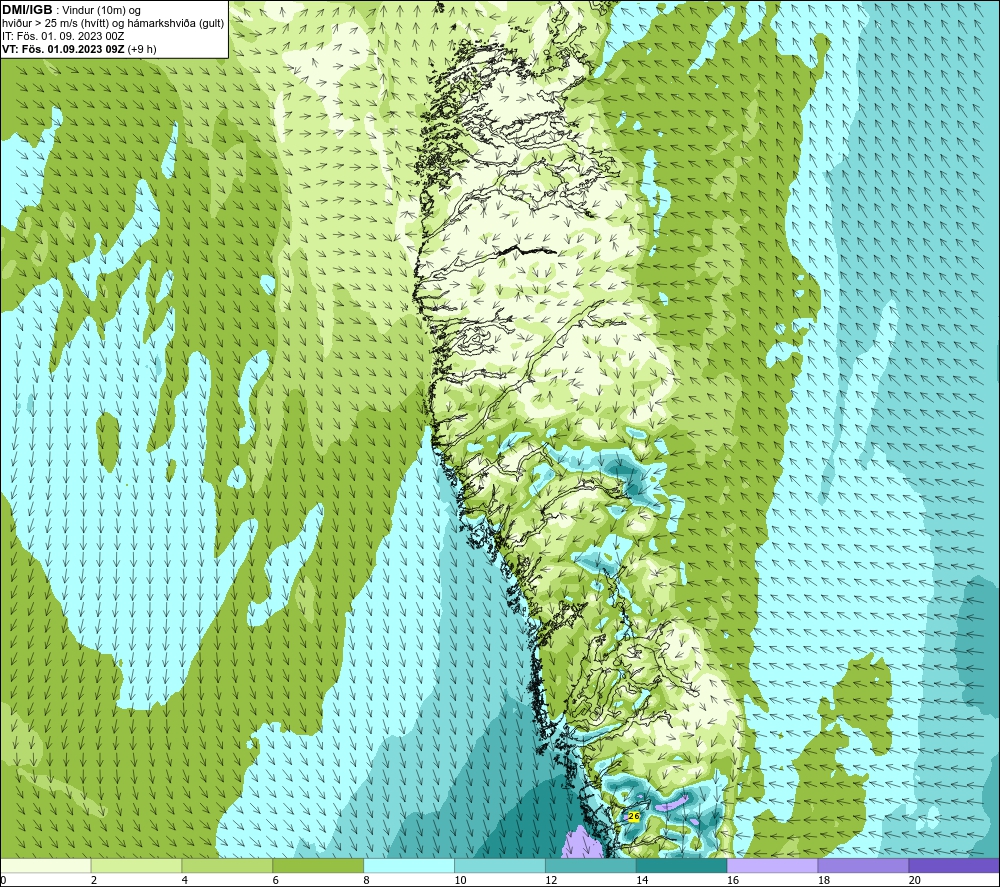Select the 18–20 m/s purple swatch

coord(864,865)
